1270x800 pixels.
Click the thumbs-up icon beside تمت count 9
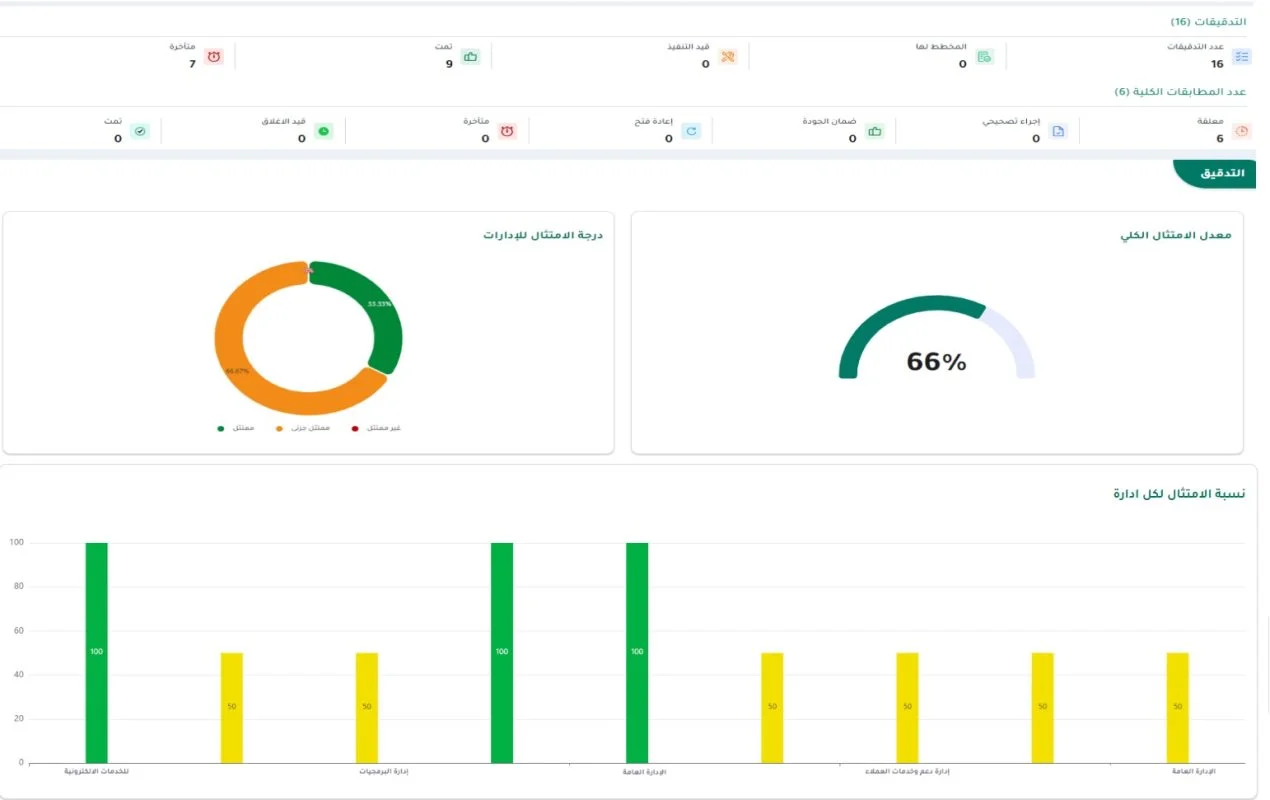point(470,57)
